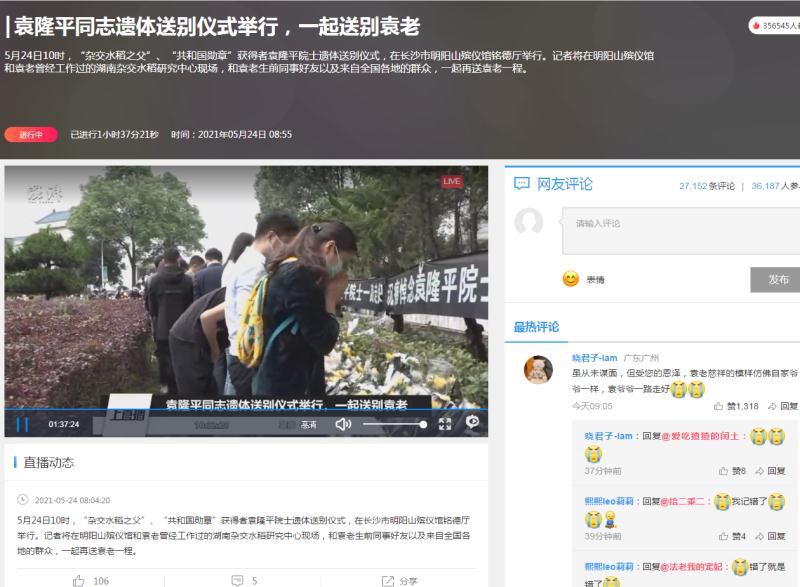
Task: Mute the video volume speaker icon
Action: point(343,425)
